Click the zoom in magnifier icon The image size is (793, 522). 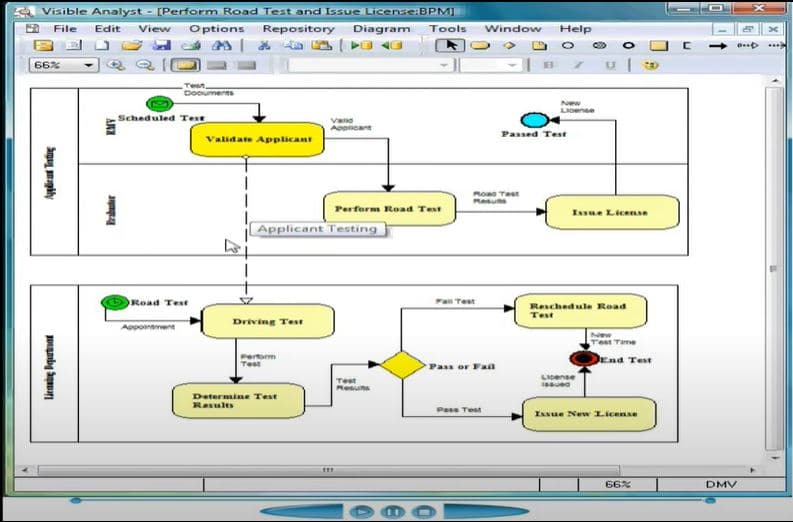(x=116, y=65)
